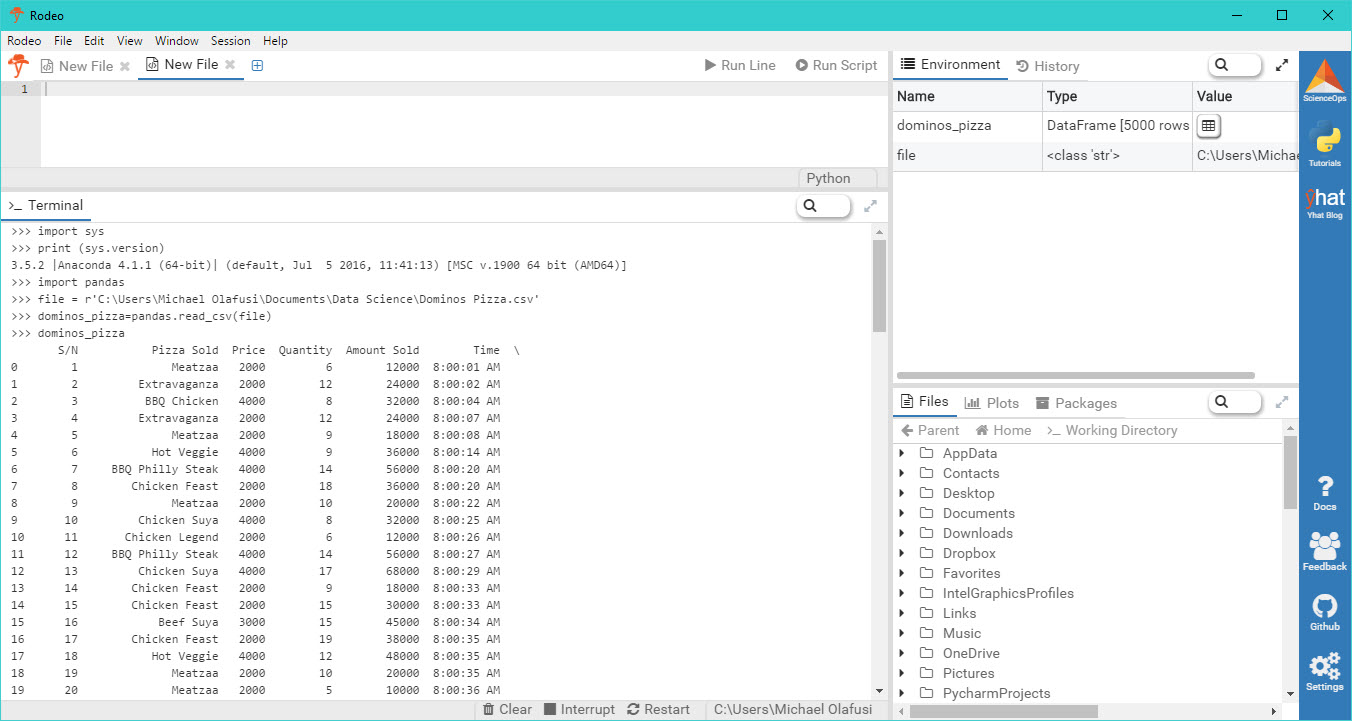Open Settings via the gear icon
The image size is (1352, 721).
[x=1324, y=670]
